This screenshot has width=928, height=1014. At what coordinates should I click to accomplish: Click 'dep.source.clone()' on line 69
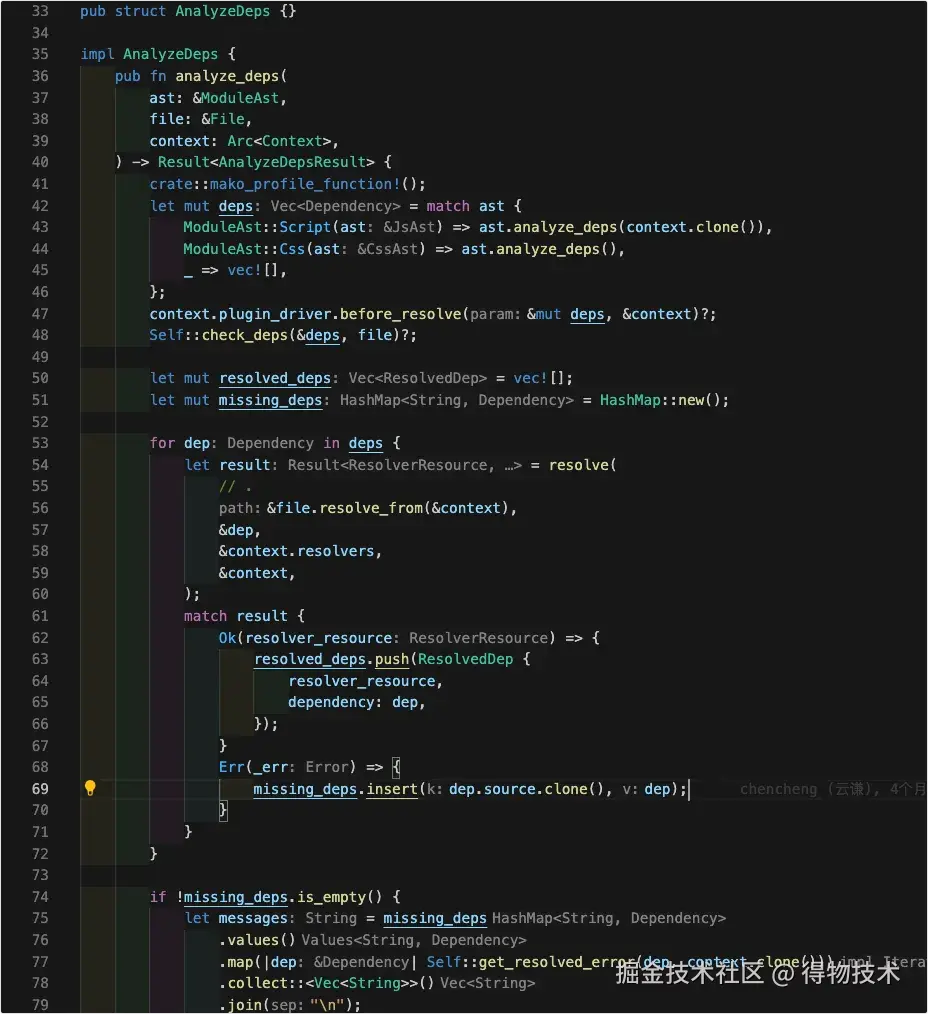click(526, 789)
